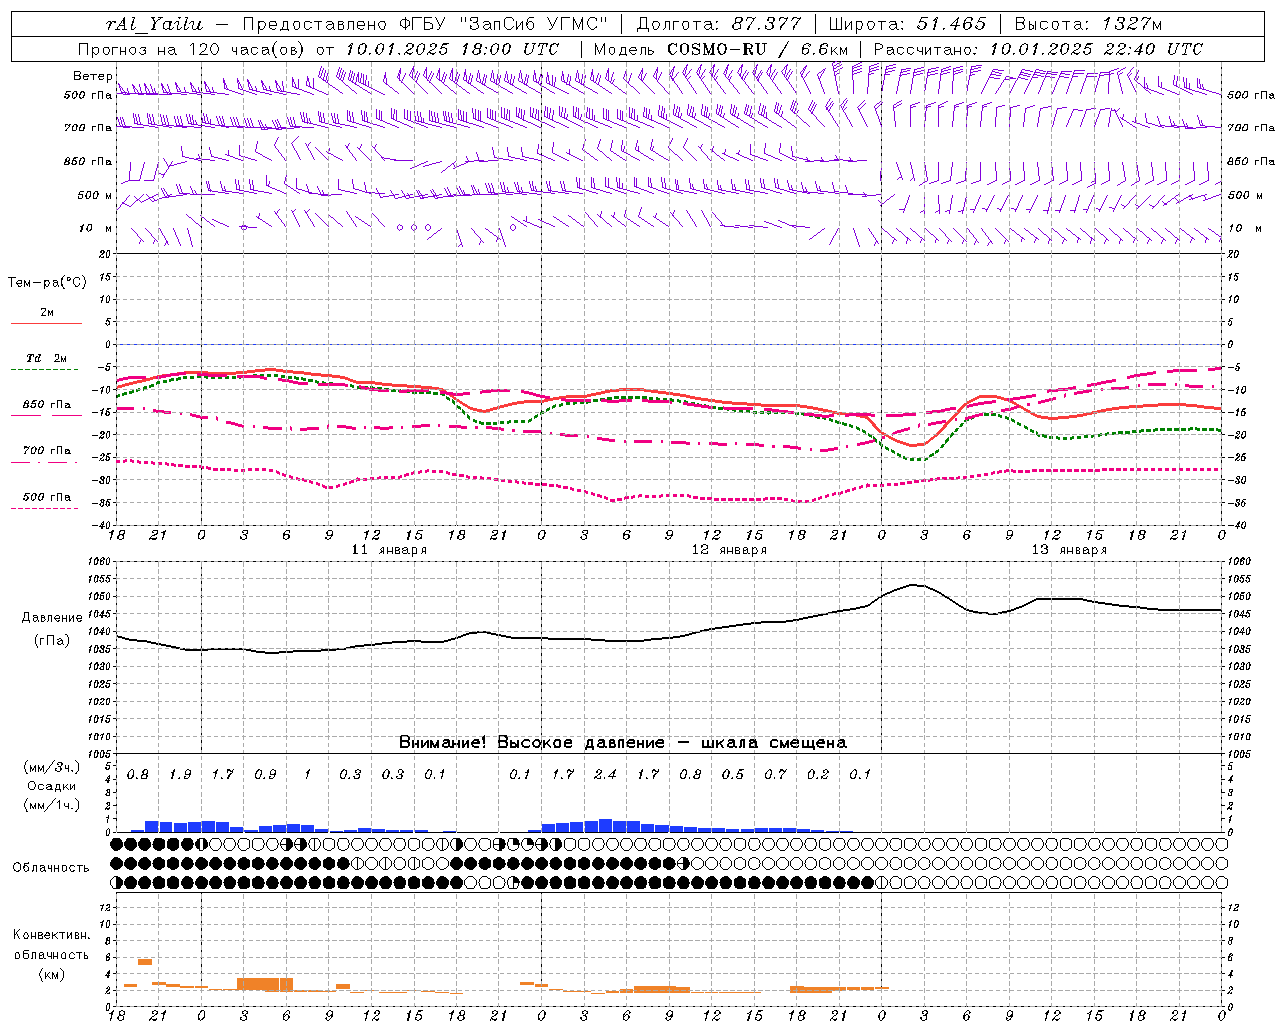
Task: Click the Td 2м legend entry
Action: [47, 358]
